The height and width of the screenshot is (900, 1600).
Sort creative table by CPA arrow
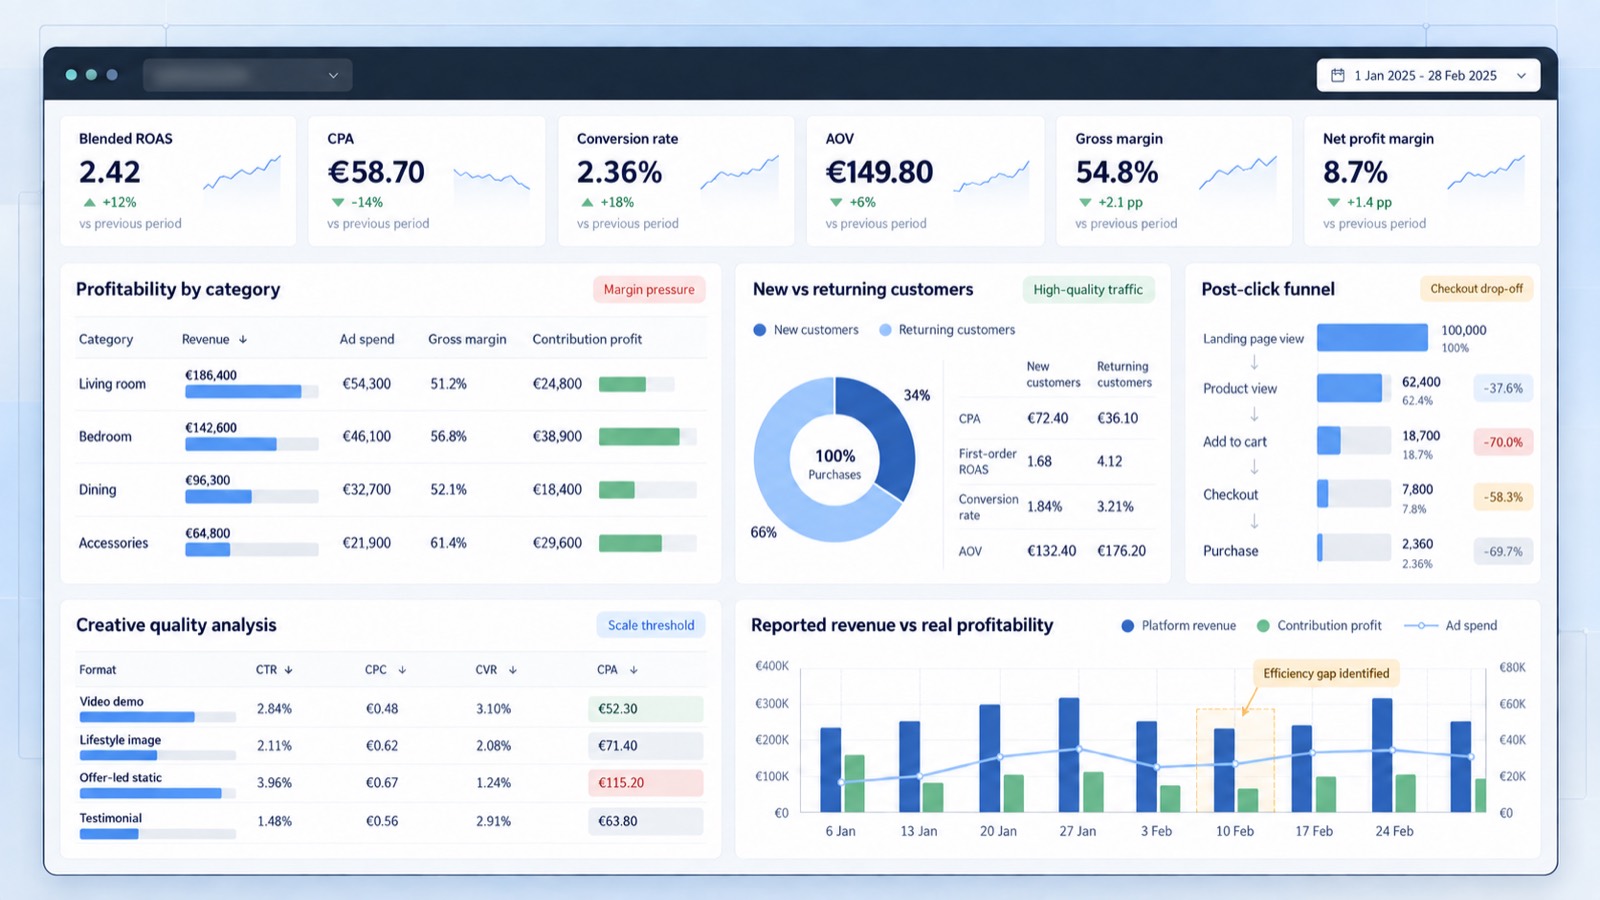[633, 670]
